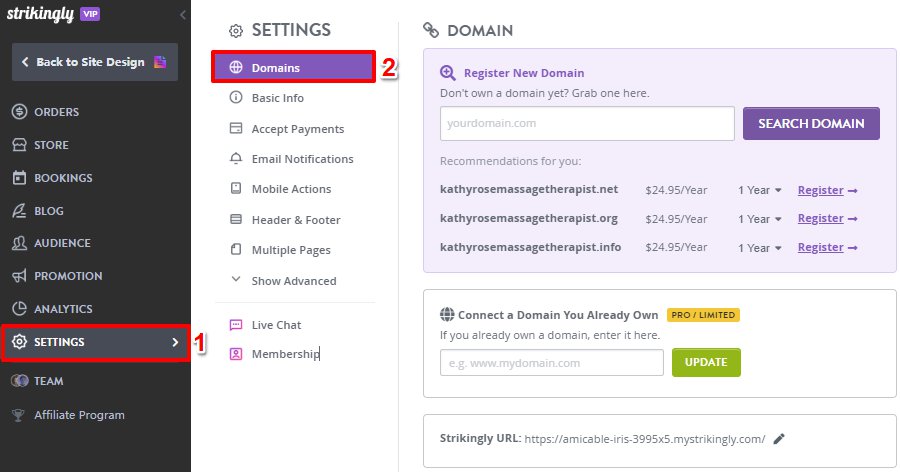Image resolution: width=900 pixels, height=472 pixels.
Task: Click the pencil to edit Strikingly URL
Action: click(779, 439)
